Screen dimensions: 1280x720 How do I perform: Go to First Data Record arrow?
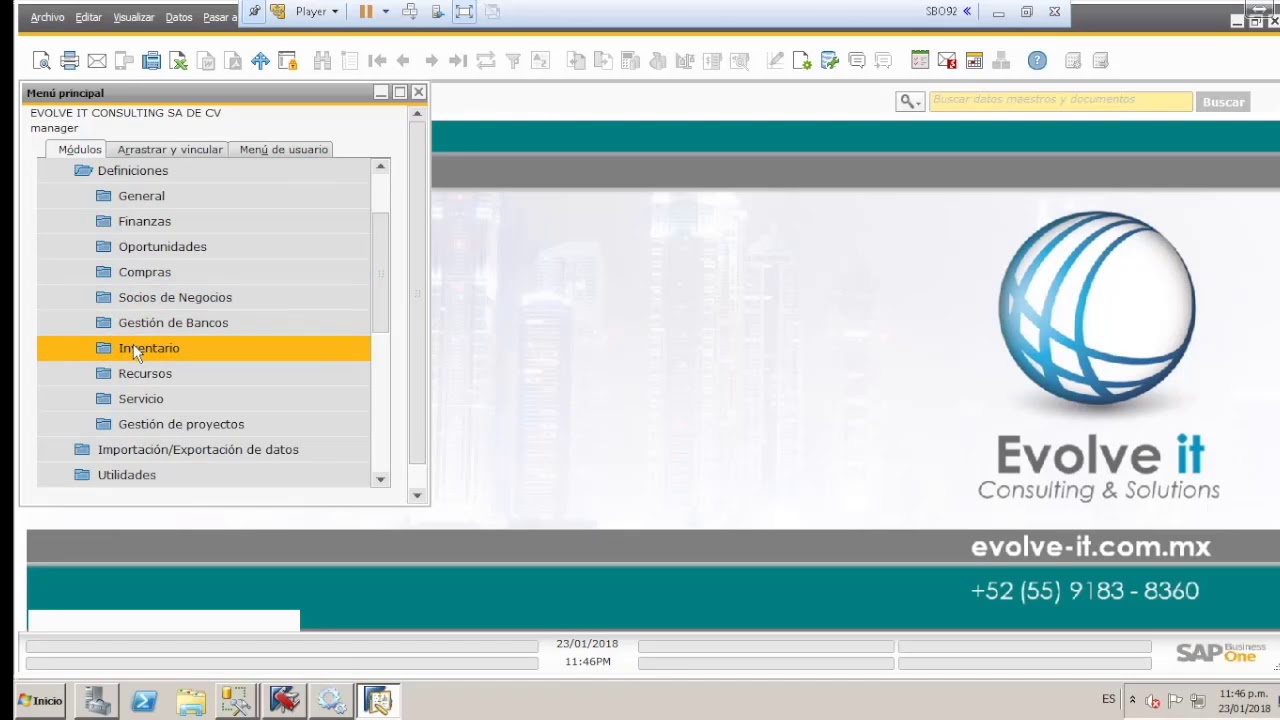[377, 61]
